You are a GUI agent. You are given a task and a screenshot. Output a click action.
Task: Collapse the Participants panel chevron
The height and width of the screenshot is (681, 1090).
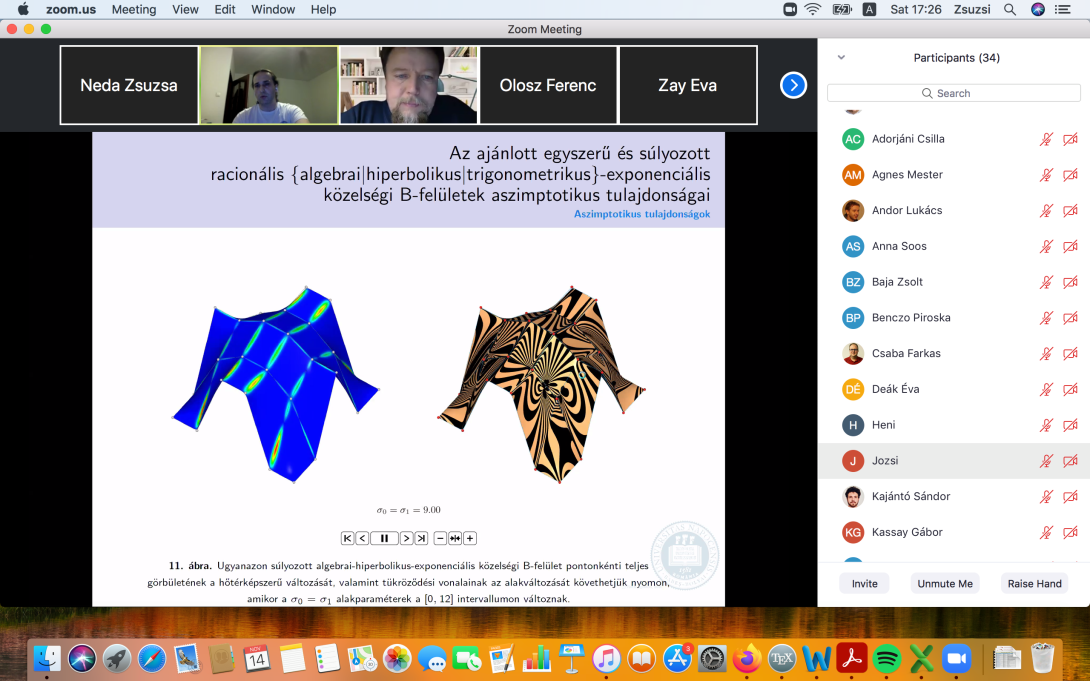click(841, 58)
